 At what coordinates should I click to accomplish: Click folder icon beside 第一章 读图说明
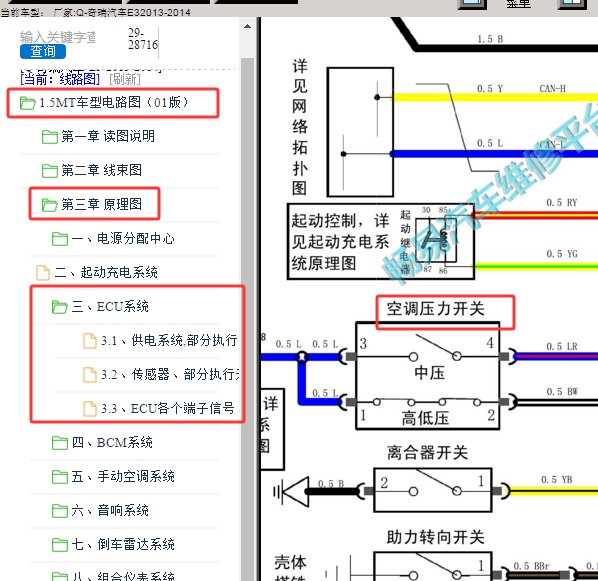click(x=50, y=137)
